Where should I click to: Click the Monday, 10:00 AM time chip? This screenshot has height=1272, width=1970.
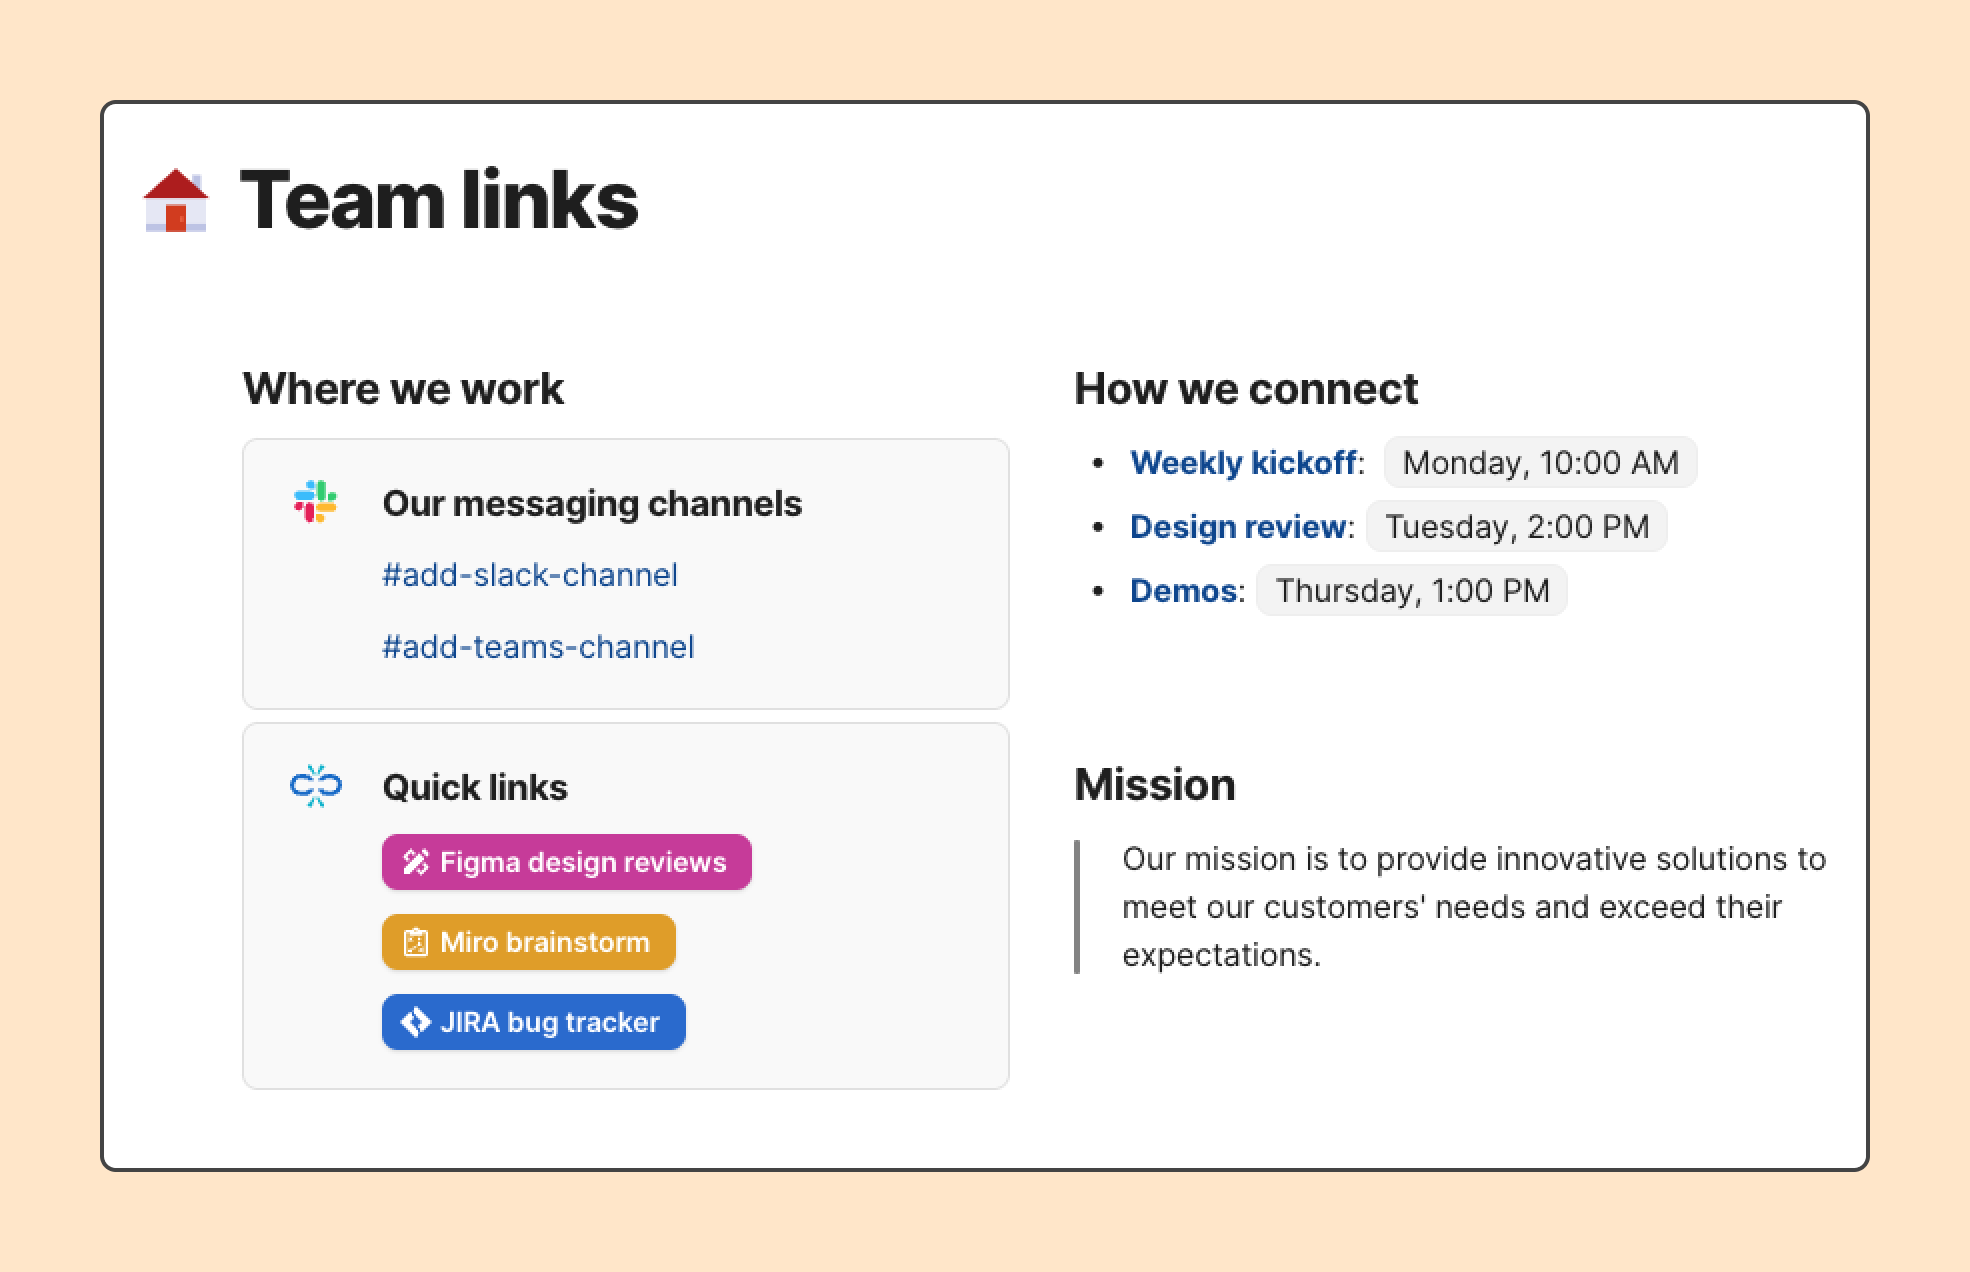pos(1540,463)
